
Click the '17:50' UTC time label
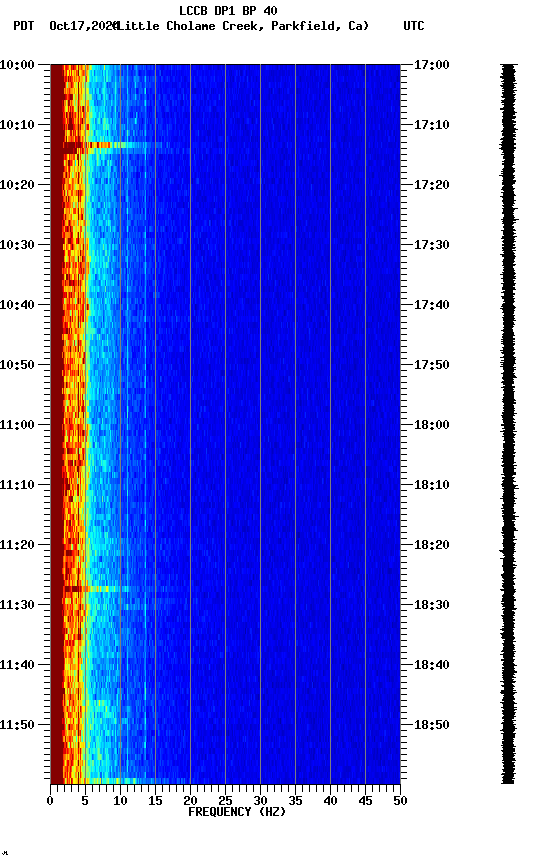(x=432, y=365)
